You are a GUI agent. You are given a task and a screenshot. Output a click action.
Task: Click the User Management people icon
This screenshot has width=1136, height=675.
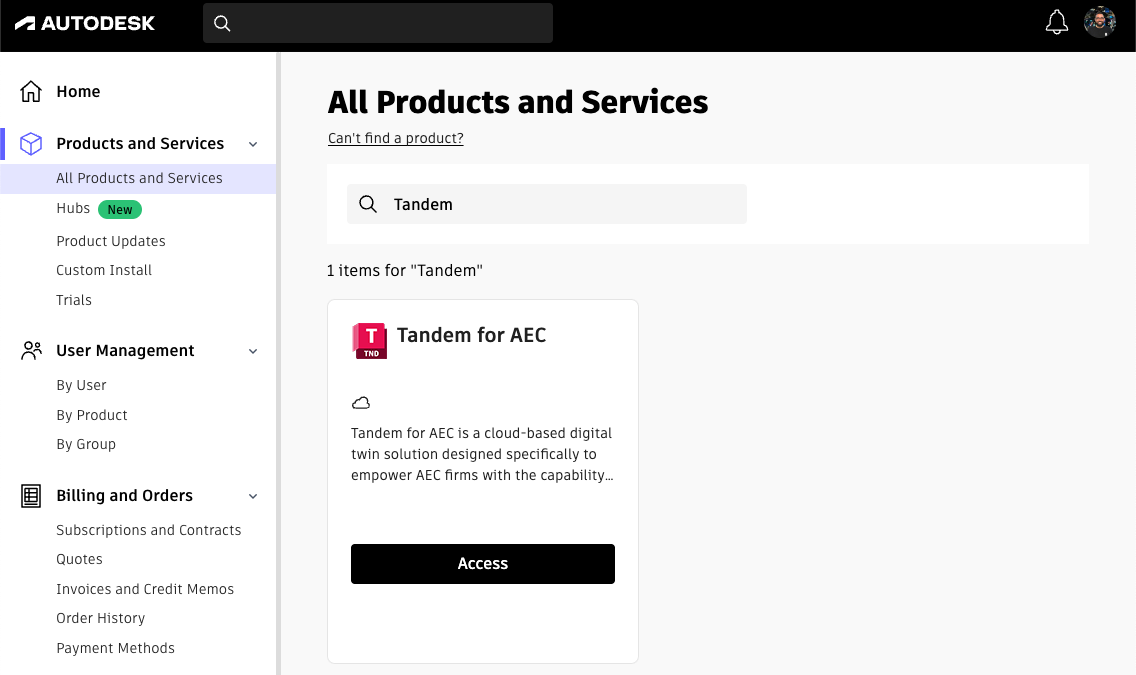coord(31,350)
